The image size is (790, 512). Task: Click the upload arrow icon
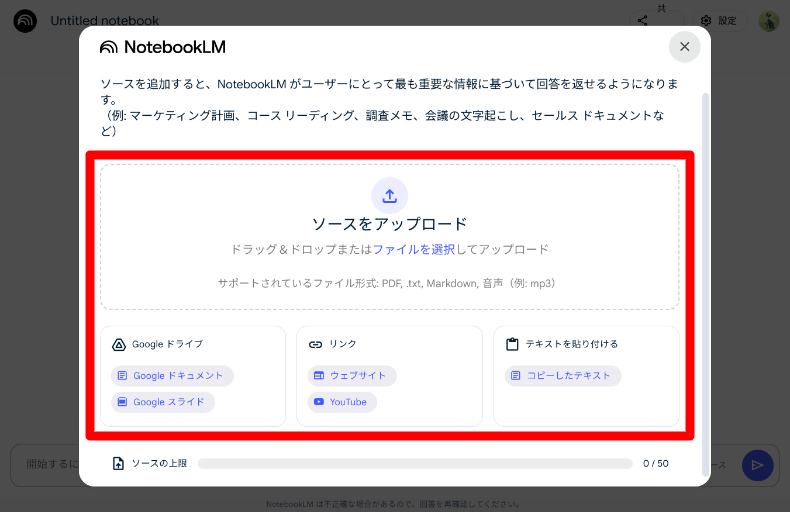click(x=389, y=196)
